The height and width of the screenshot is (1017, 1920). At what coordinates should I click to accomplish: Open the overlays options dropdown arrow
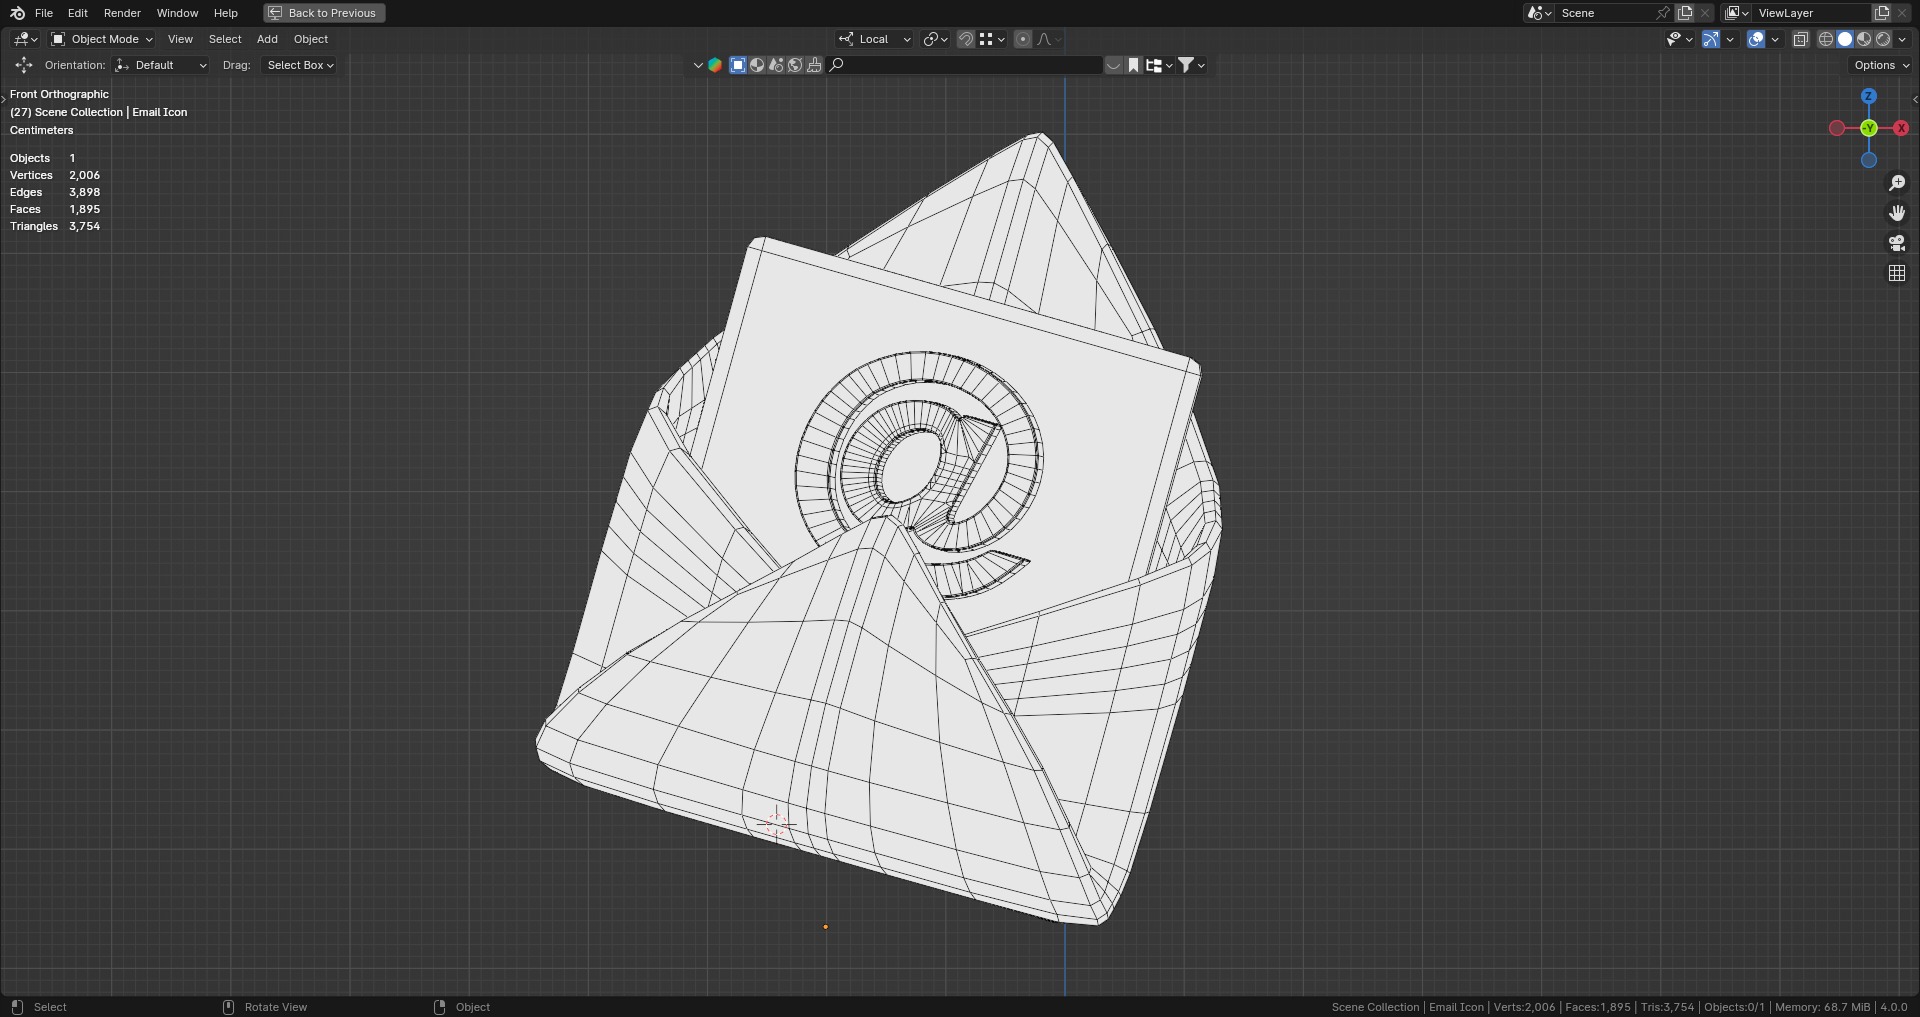point(1775,39)
